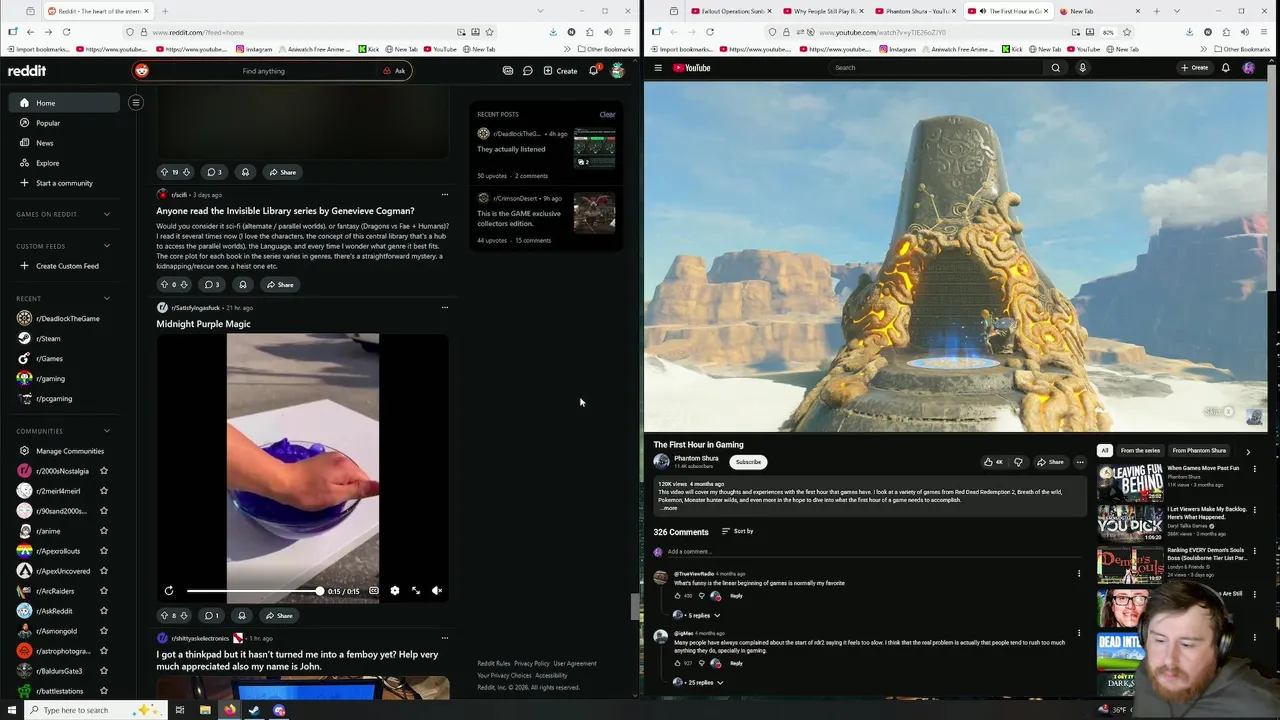Viewport: 1280px width, 720px height.
Task: Open Steam from Windows taskbar
Action: pyautogui.click(x=254, y=710)
